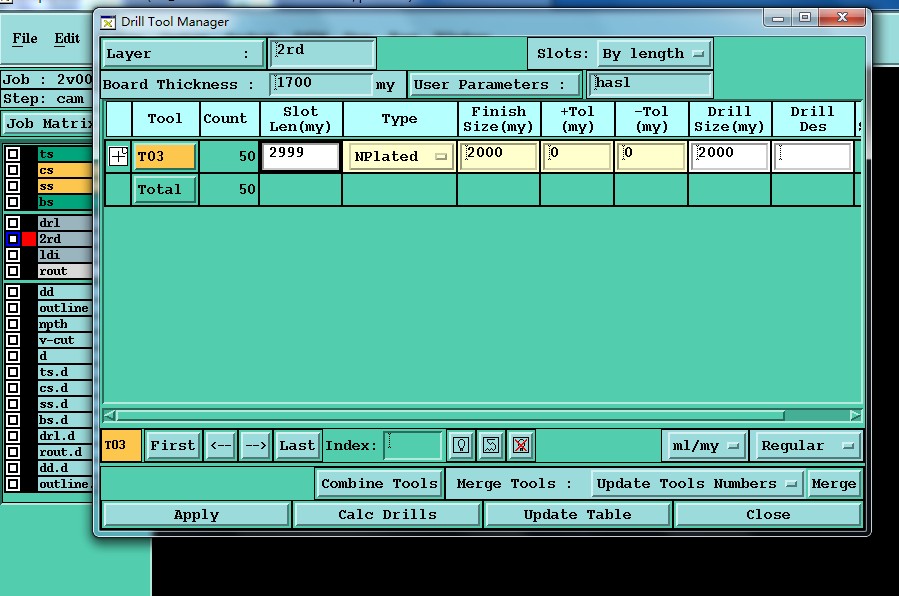Click the horizontal scrollbar of tool table
Image resolution: width=899 pixels, height=596 pixels.
point(450,415)
